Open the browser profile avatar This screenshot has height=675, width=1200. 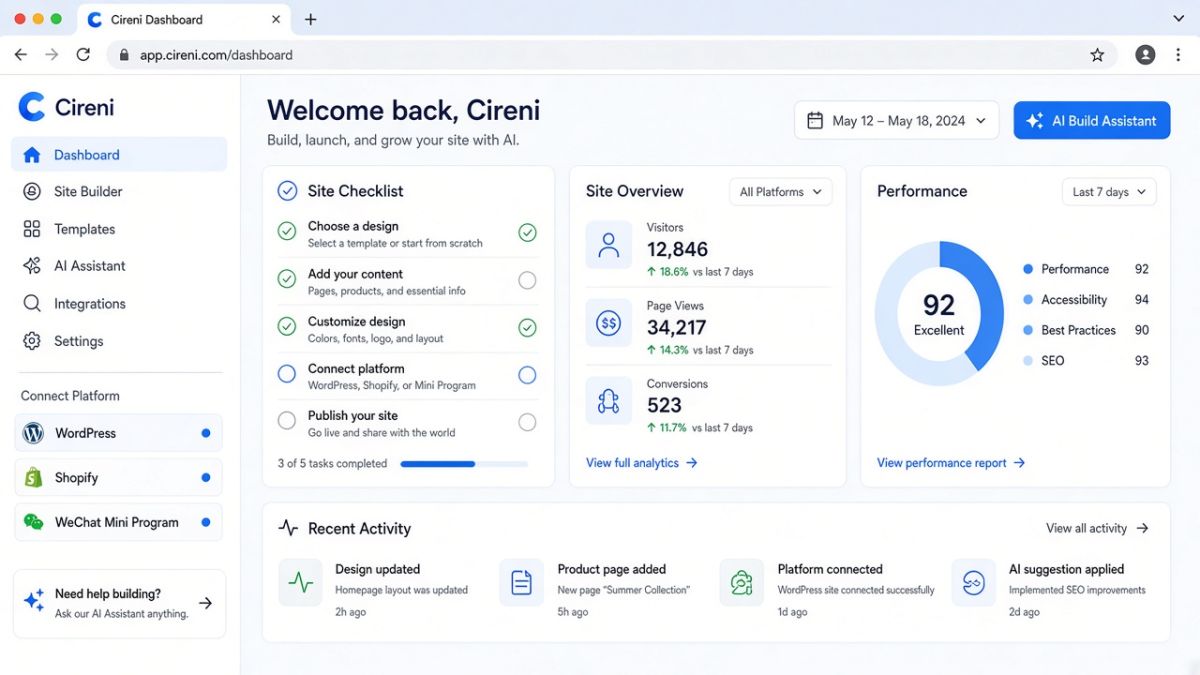click(1145, 55)
